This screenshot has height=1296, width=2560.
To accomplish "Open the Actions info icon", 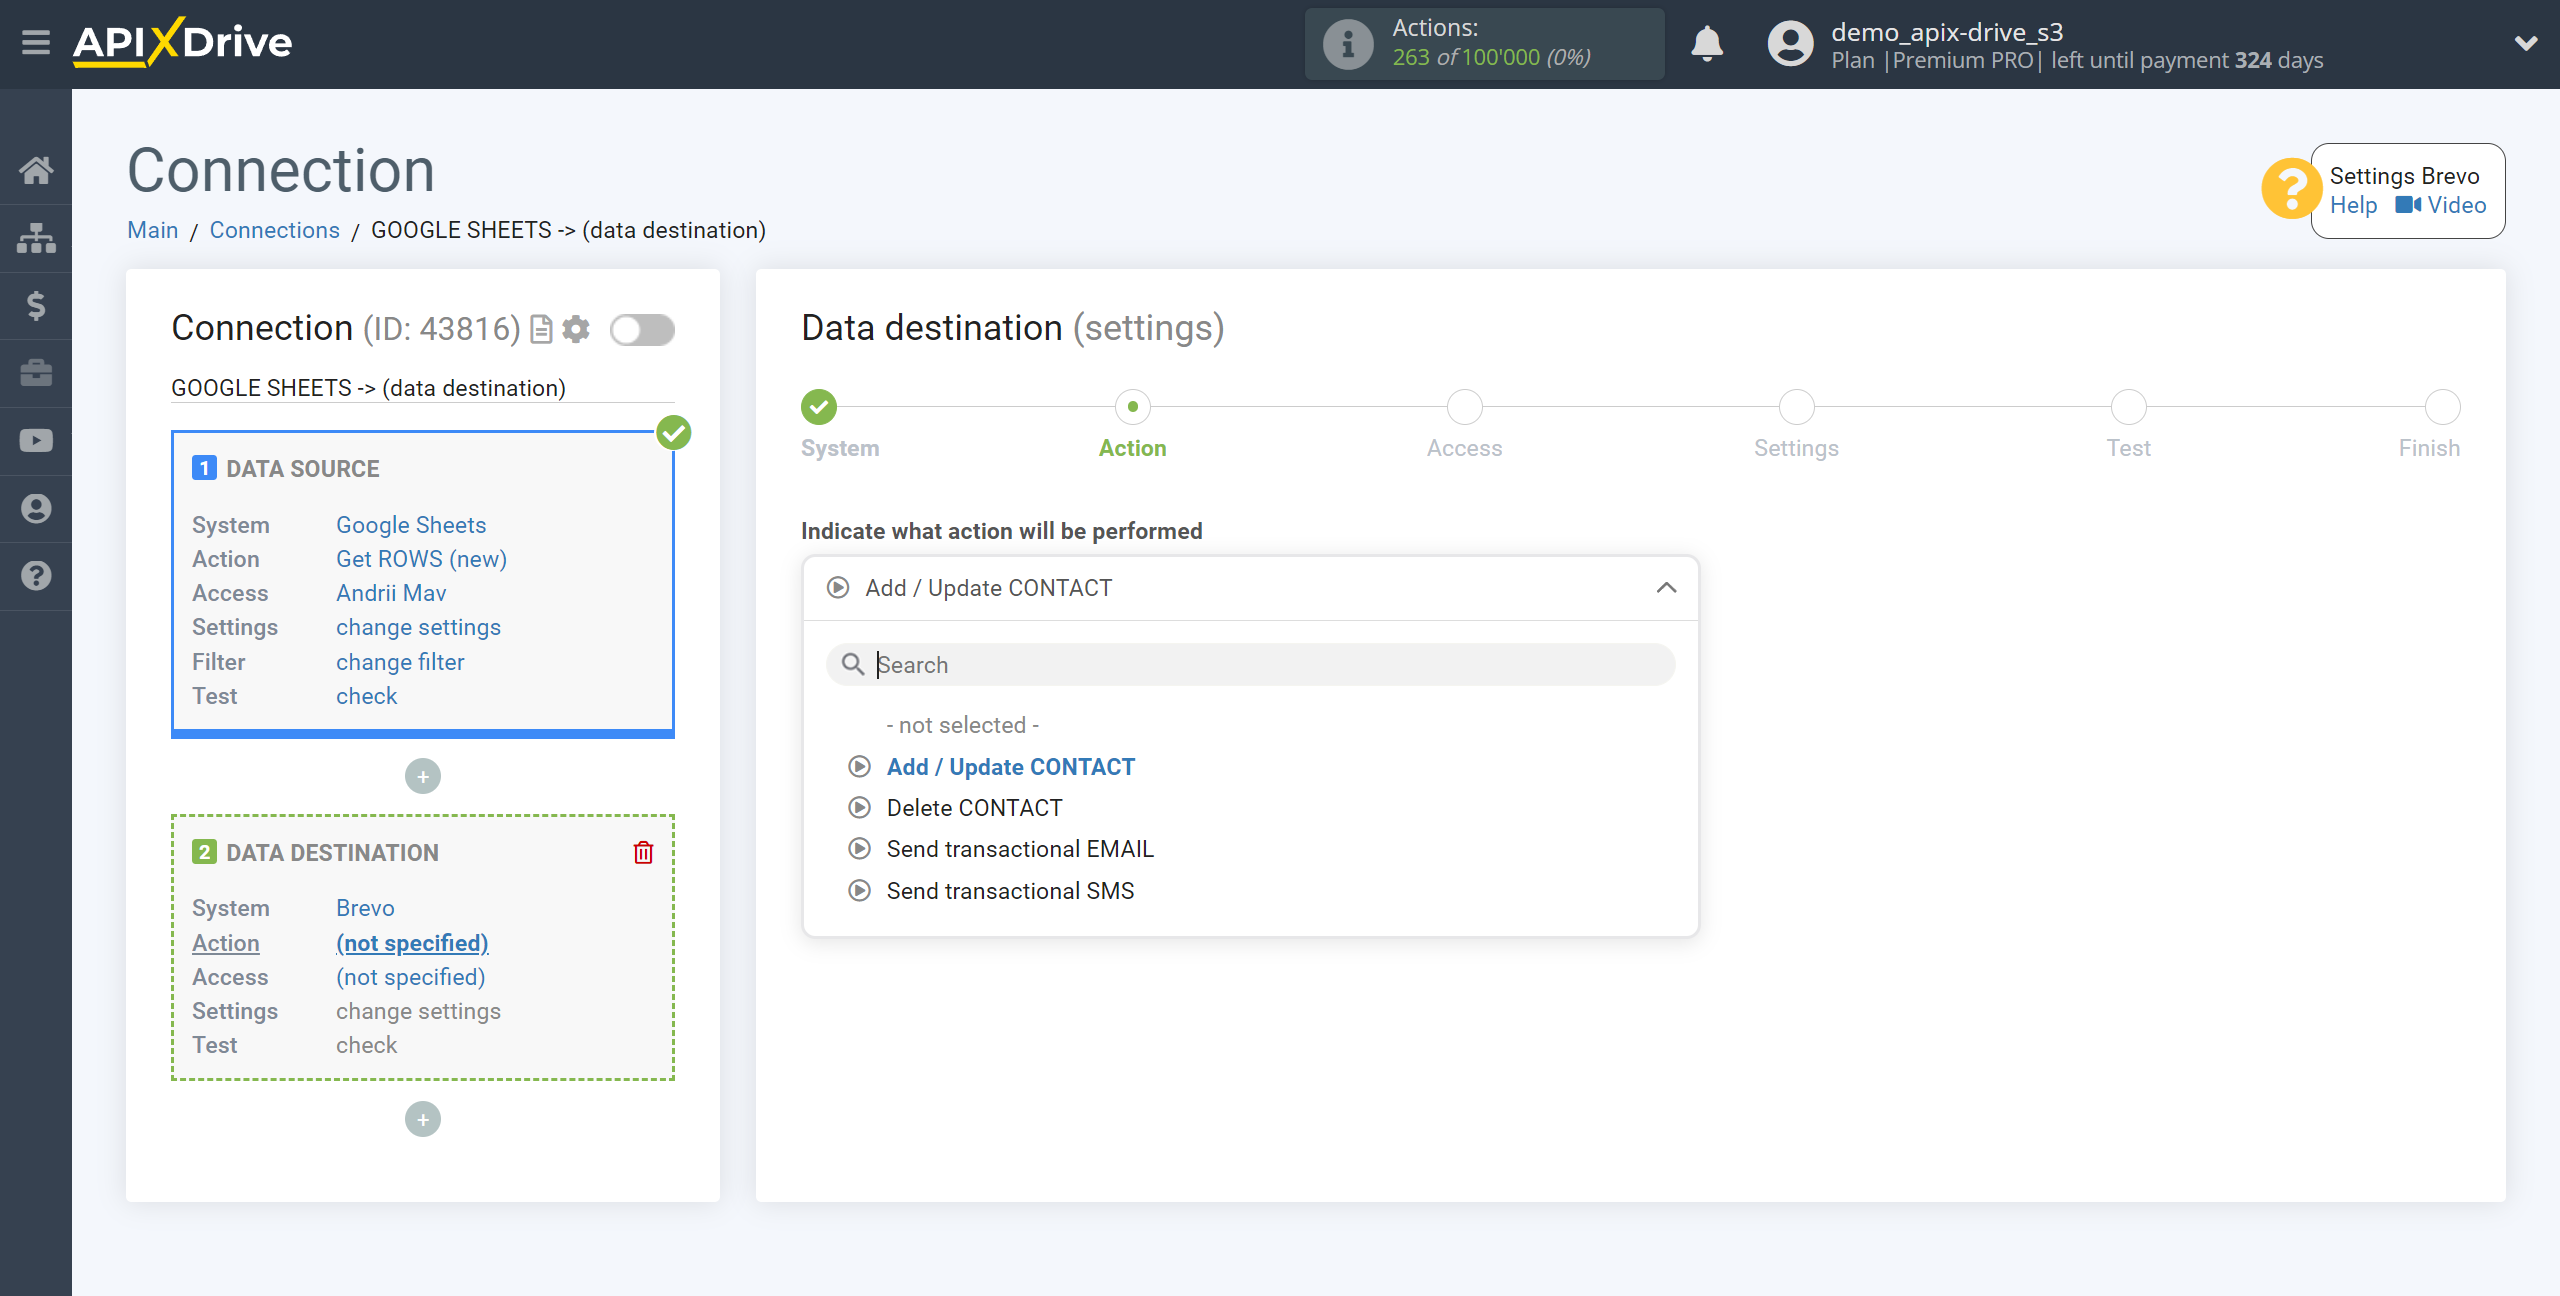I will 1347,44.
